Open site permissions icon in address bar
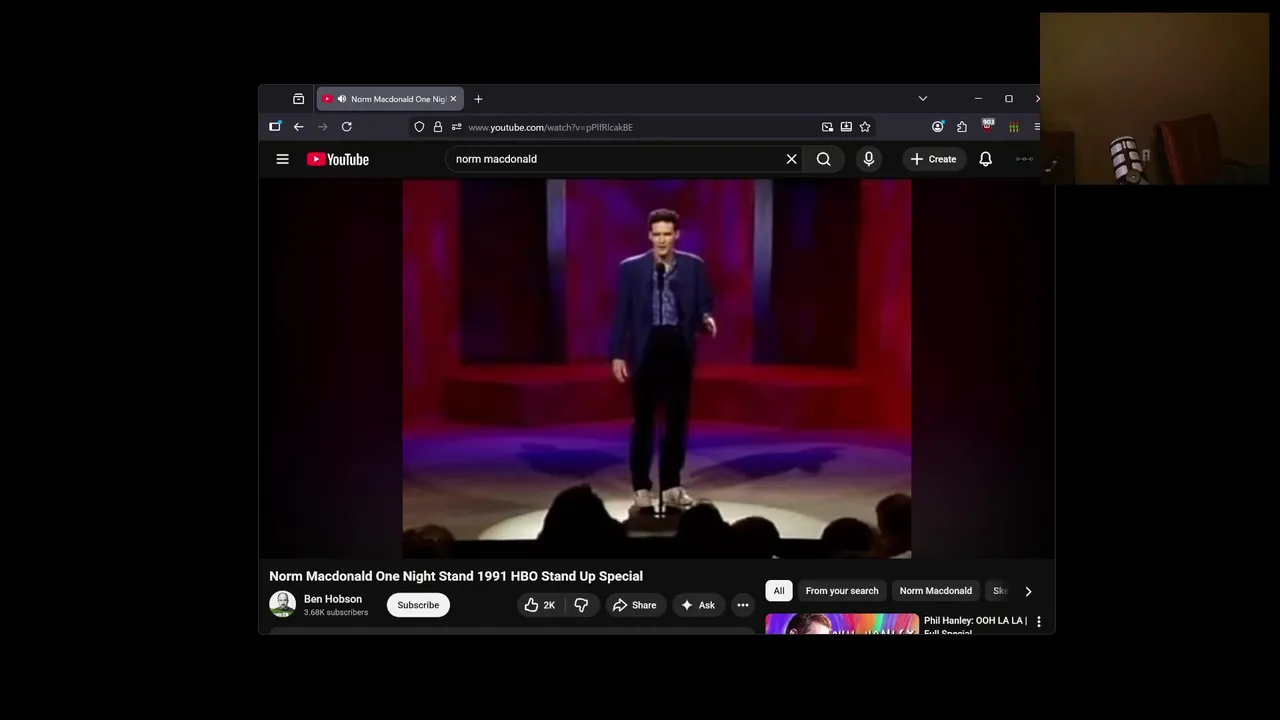1280x720 pixels. tap(456, 127)
